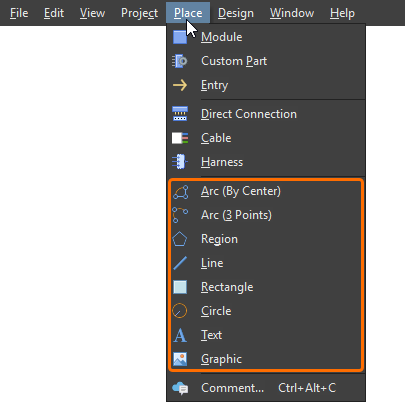Open the View menu
The width and height of the screenshot is (405, 402).
[92, 13]
